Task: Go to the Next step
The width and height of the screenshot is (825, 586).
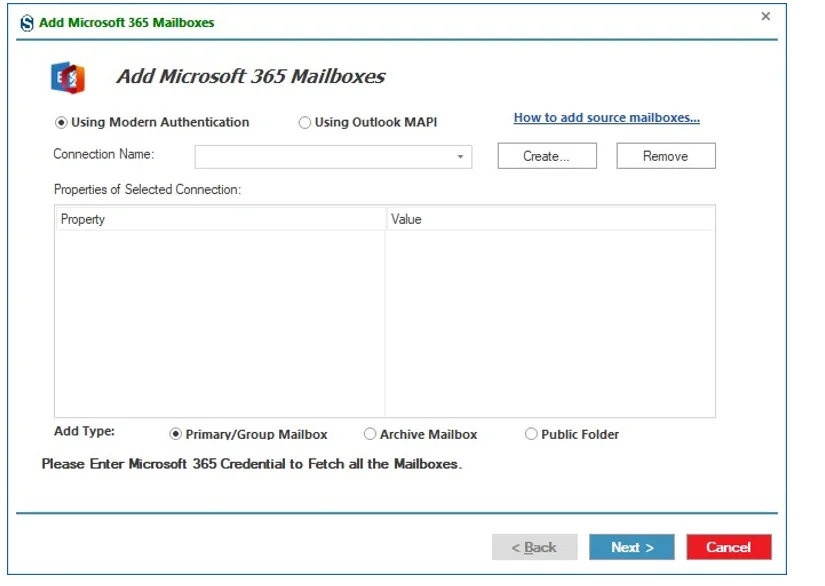Action: click(631, 547)
